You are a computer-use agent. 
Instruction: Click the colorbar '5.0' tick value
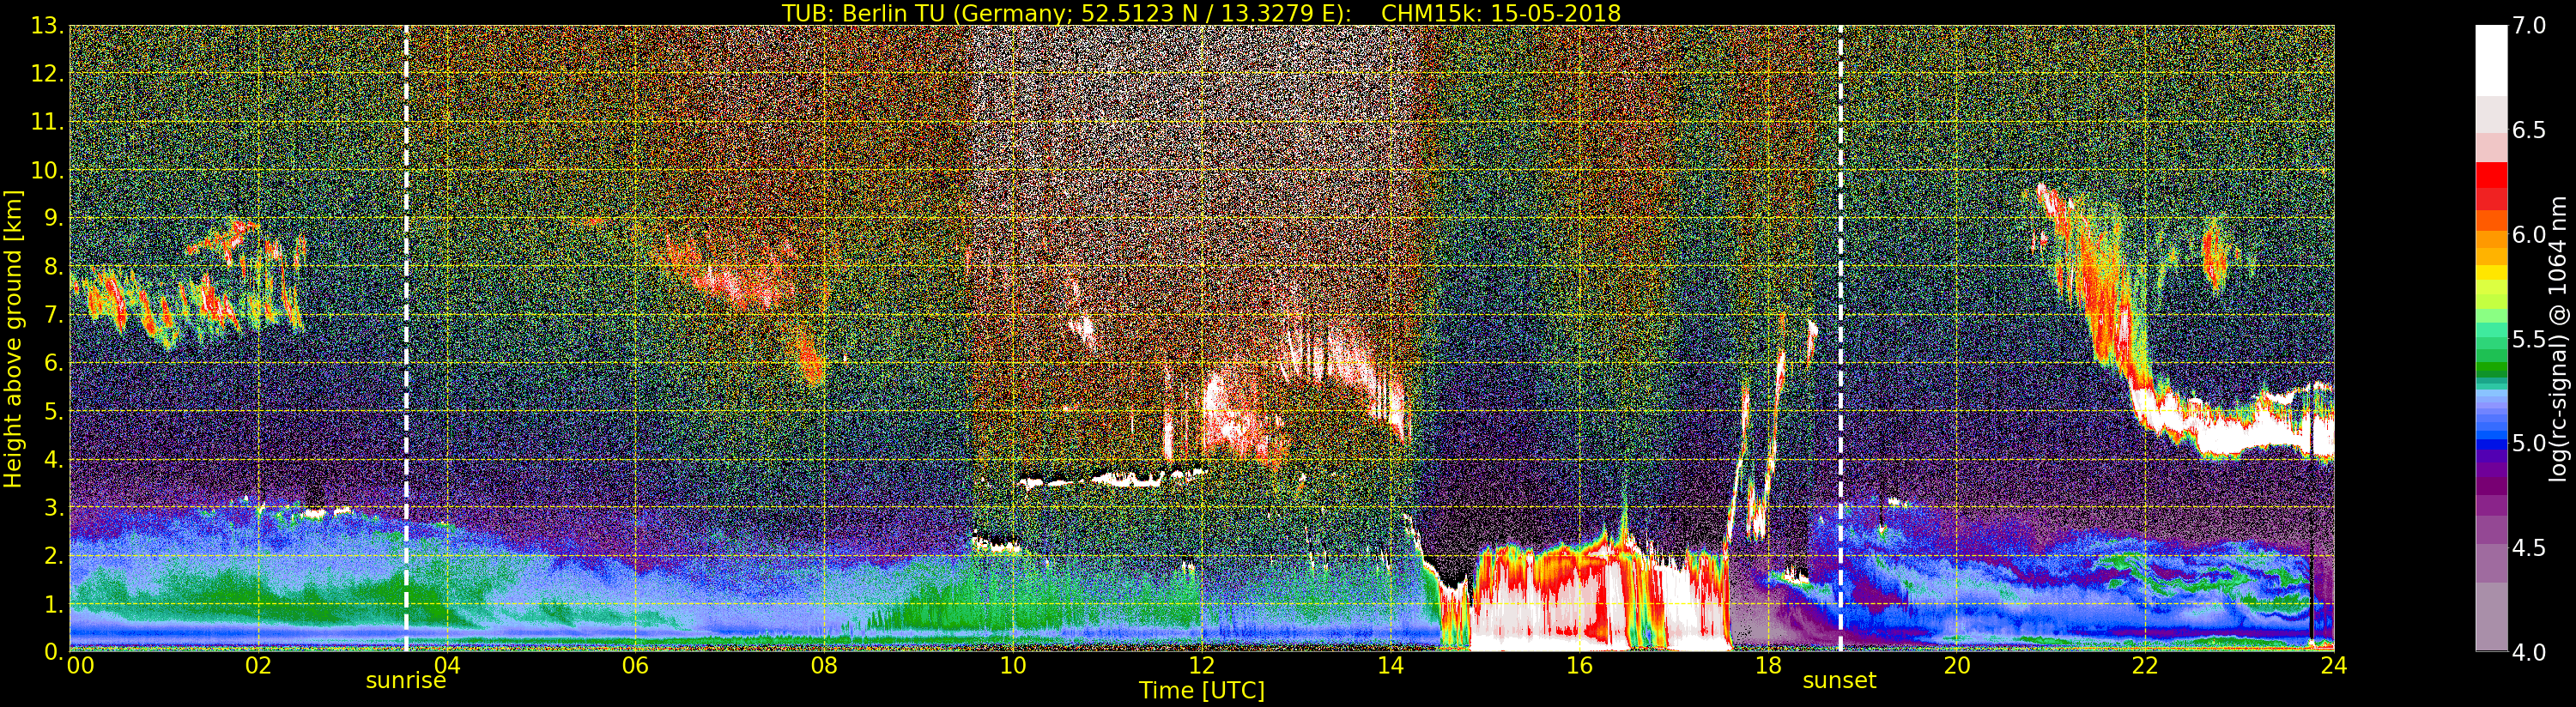tap(2528, 443)
